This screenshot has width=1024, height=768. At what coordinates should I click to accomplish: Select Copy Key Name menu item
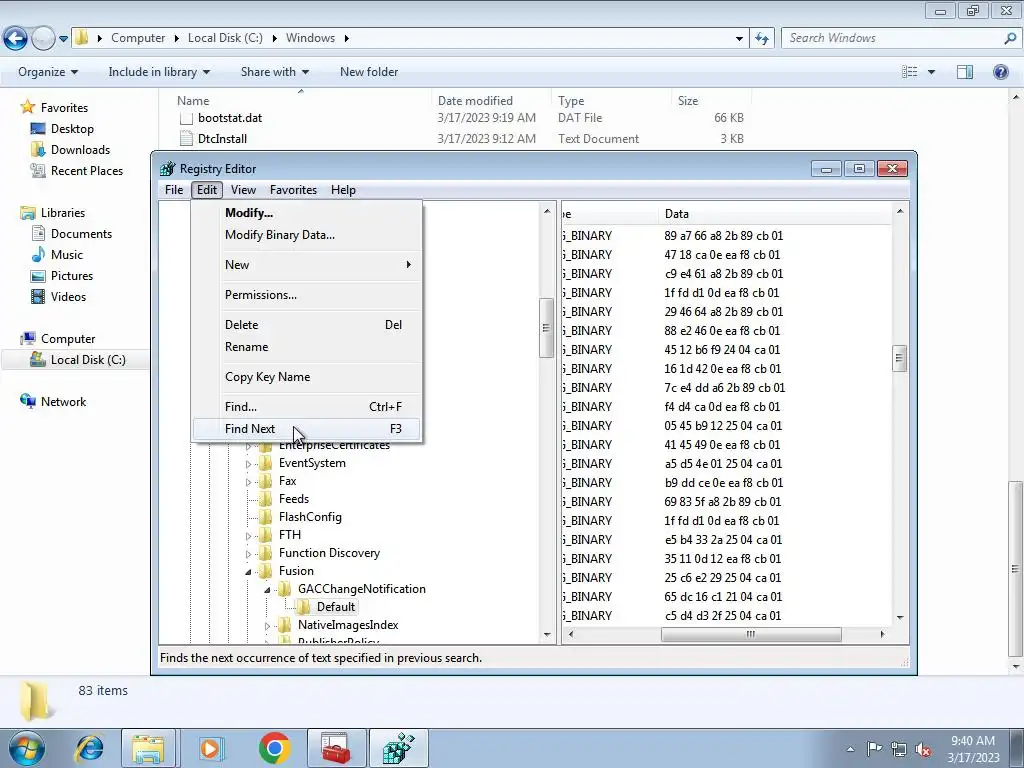click(x=307, y=377)
